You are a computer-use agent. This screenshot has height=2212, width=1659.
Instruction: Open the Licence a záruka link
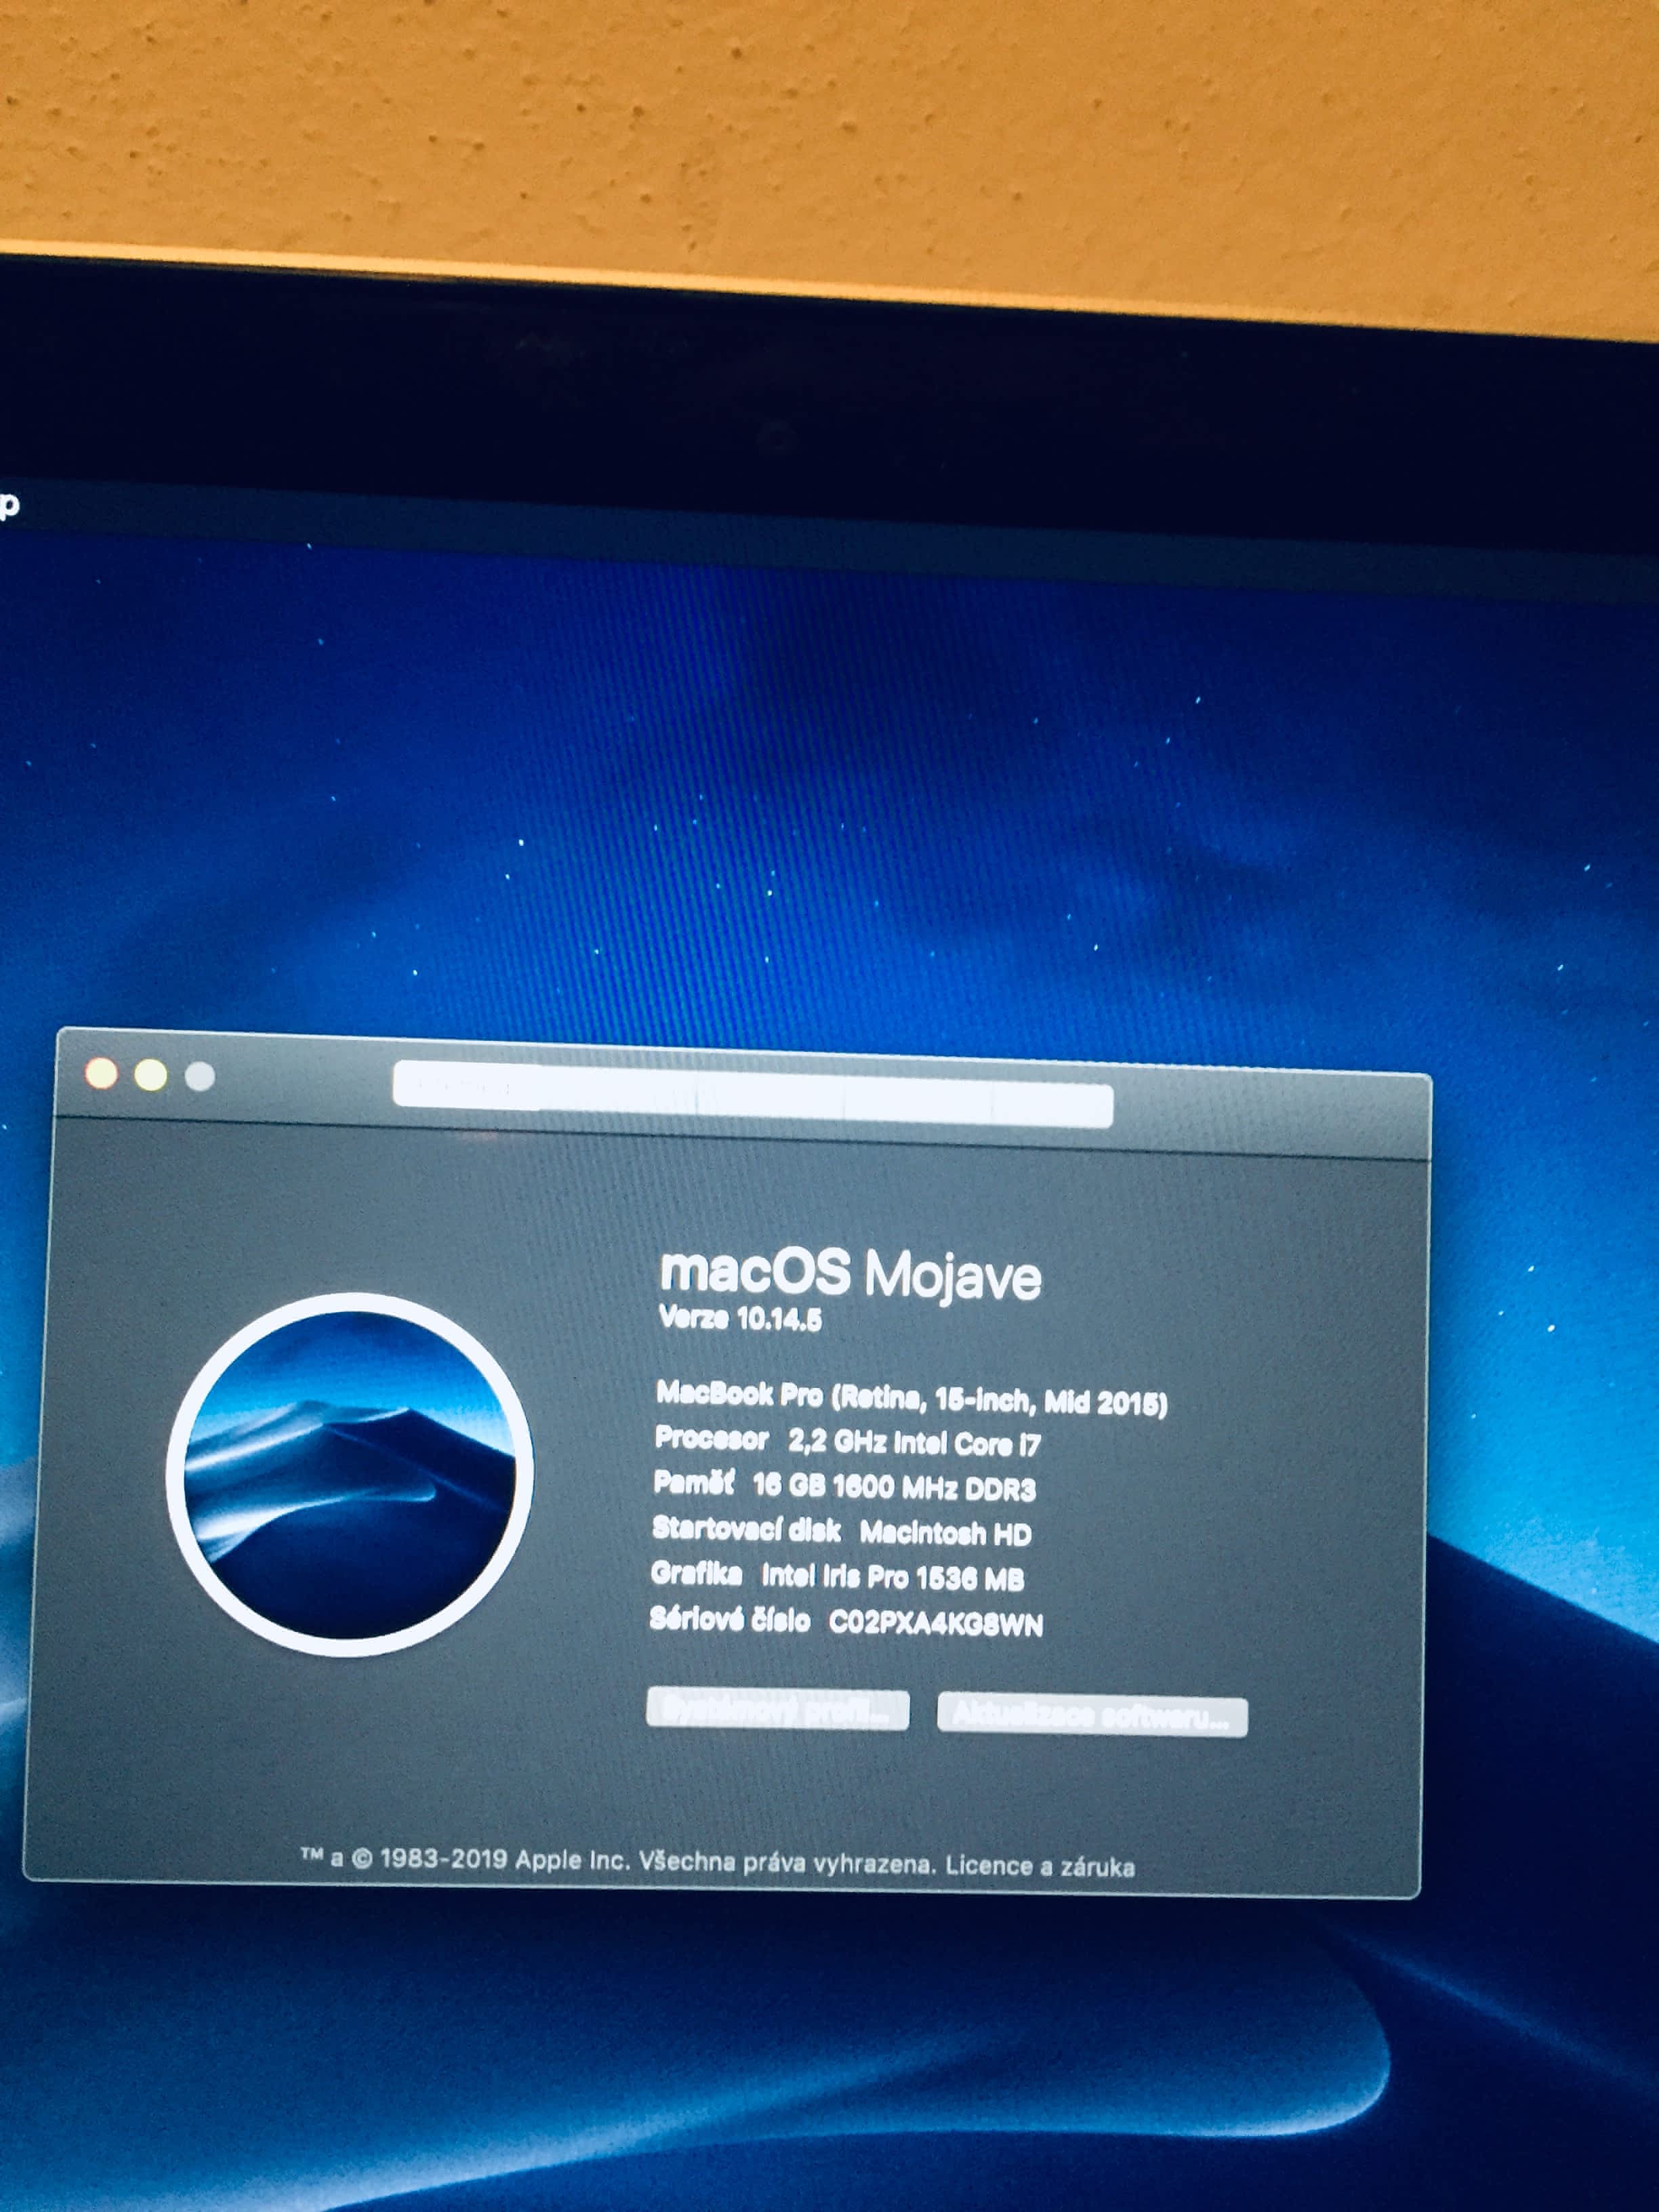[x=1039, y=1866]
